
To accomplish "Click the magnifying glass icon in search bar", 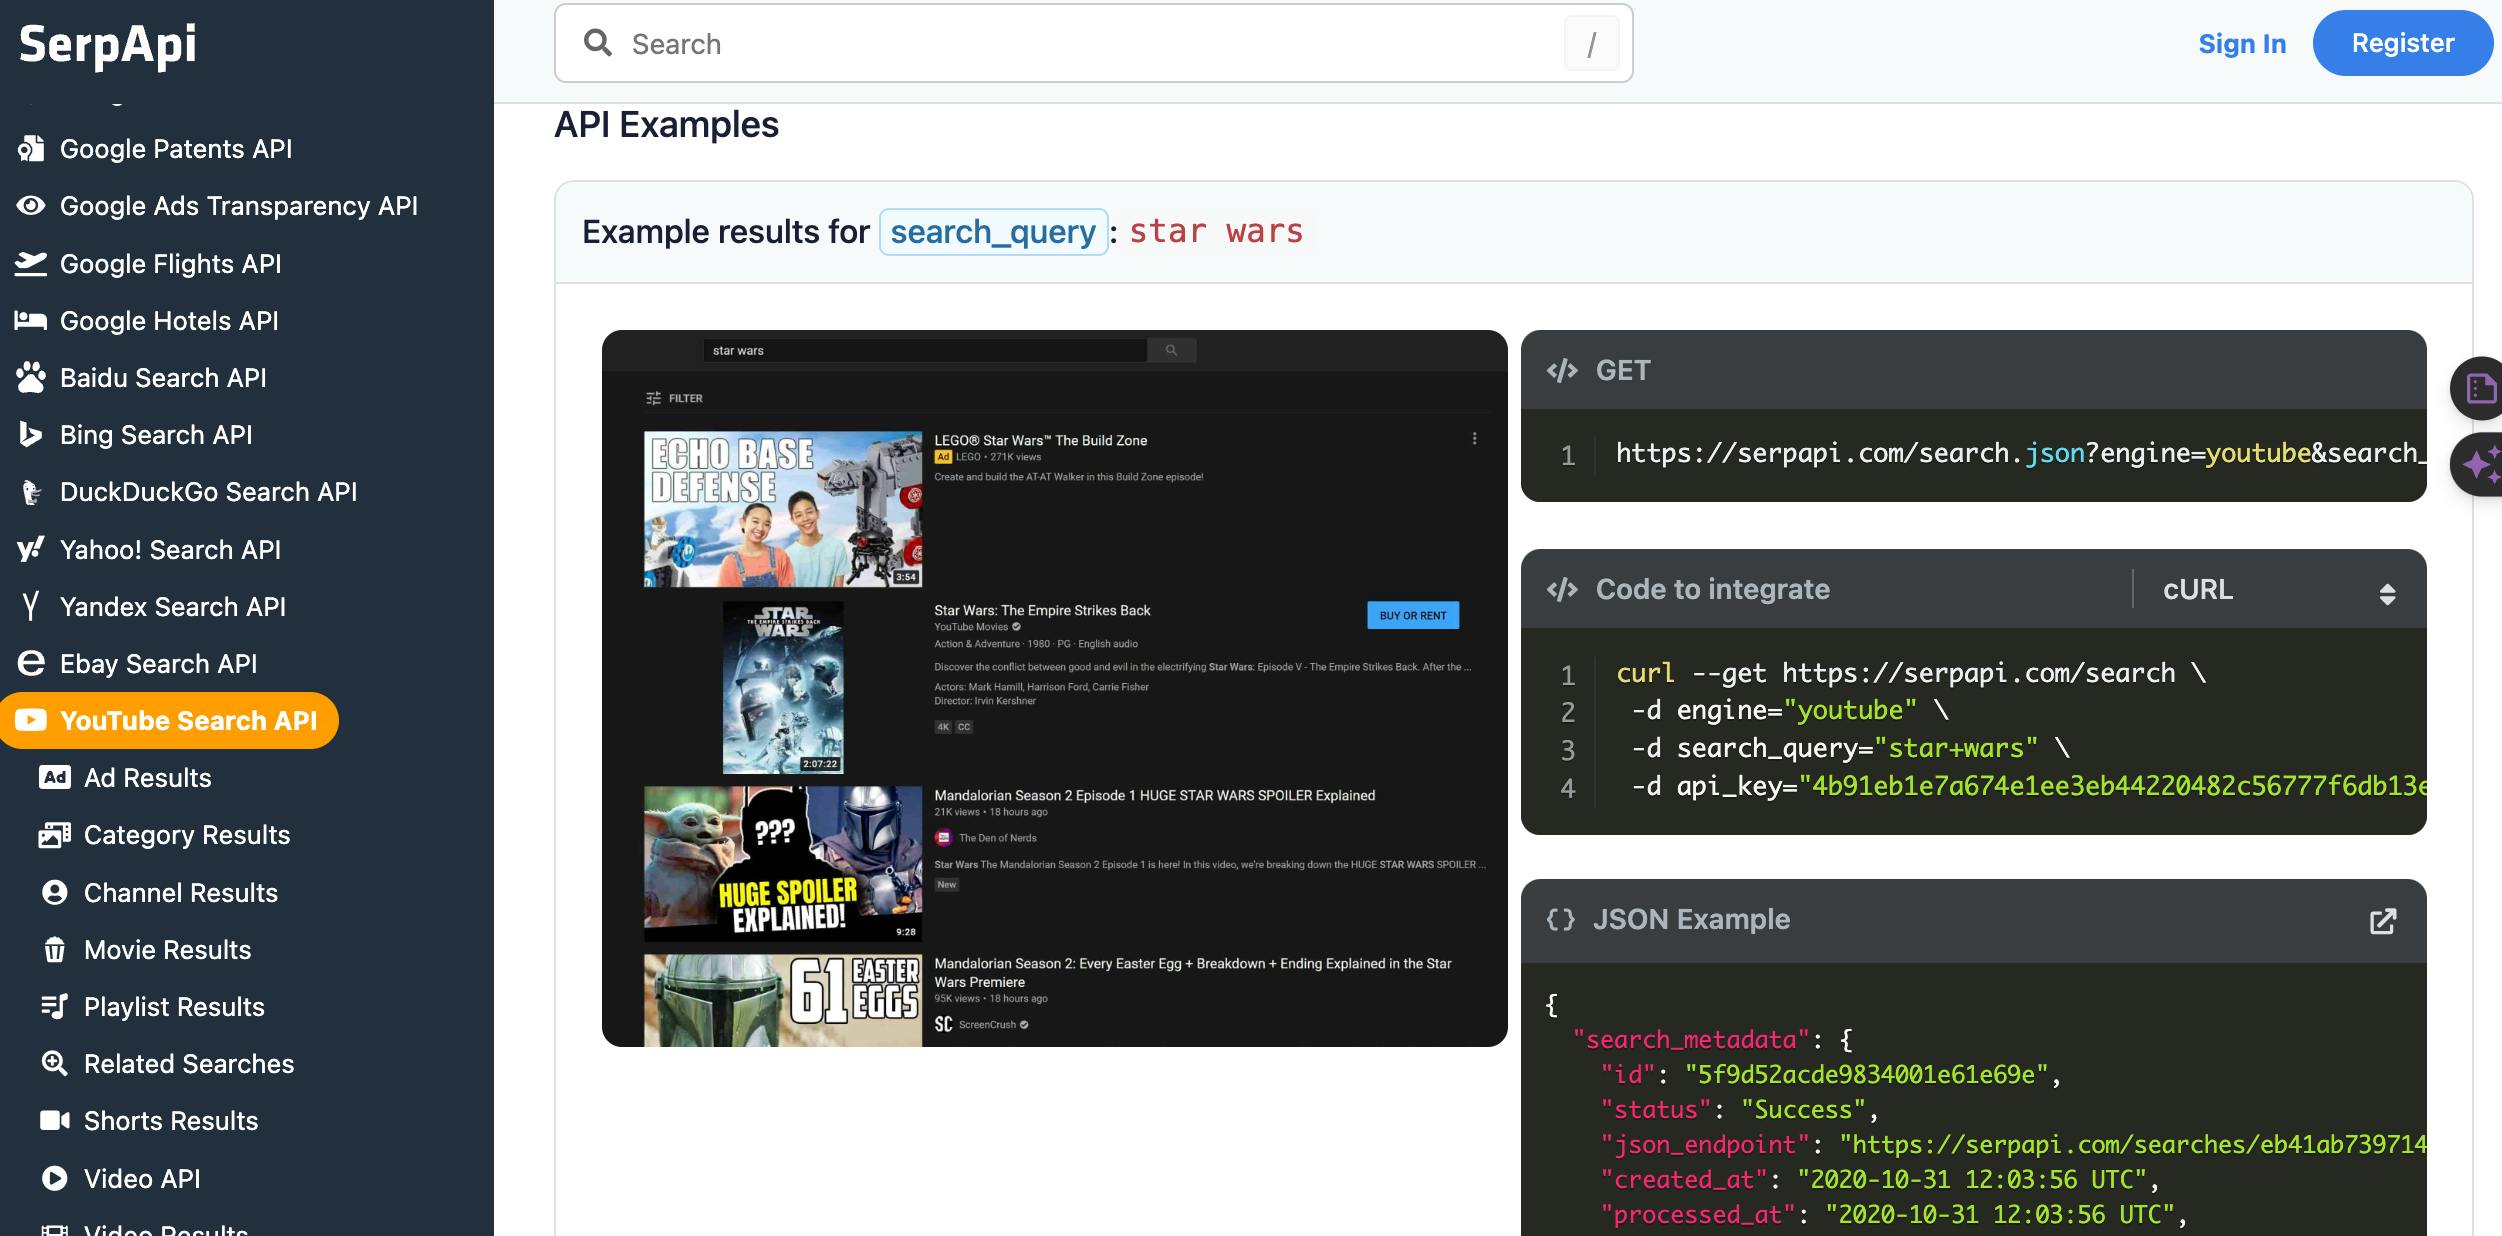I will (x=598, y=43).
